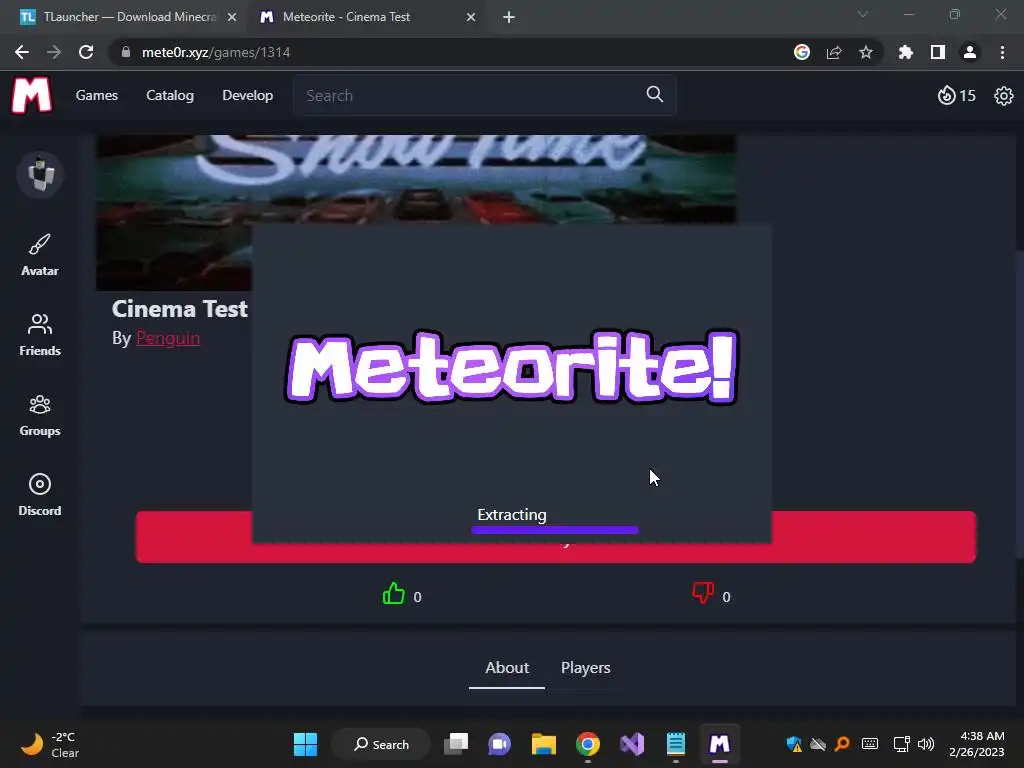Open the Games menu
1024x768 pixels.
coord(97,95)
